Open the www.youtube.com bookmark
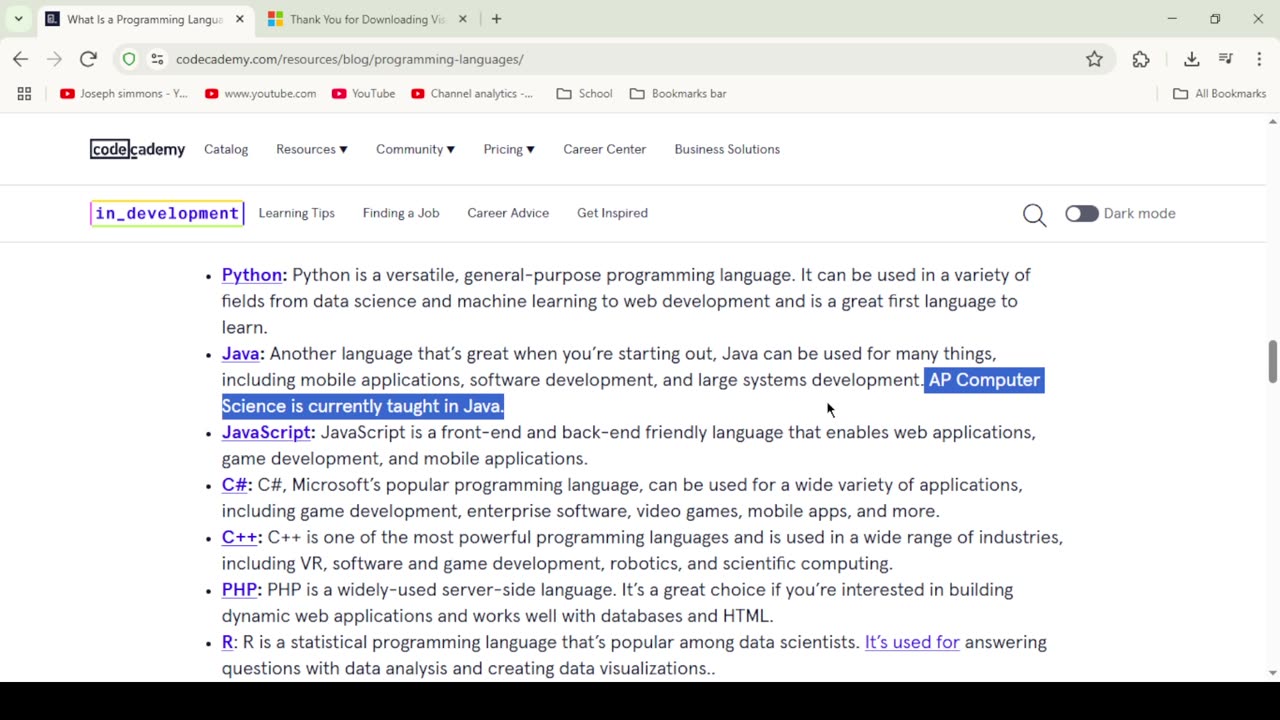Viewport: 1280px width, 720px height. (x=260, y=93)
